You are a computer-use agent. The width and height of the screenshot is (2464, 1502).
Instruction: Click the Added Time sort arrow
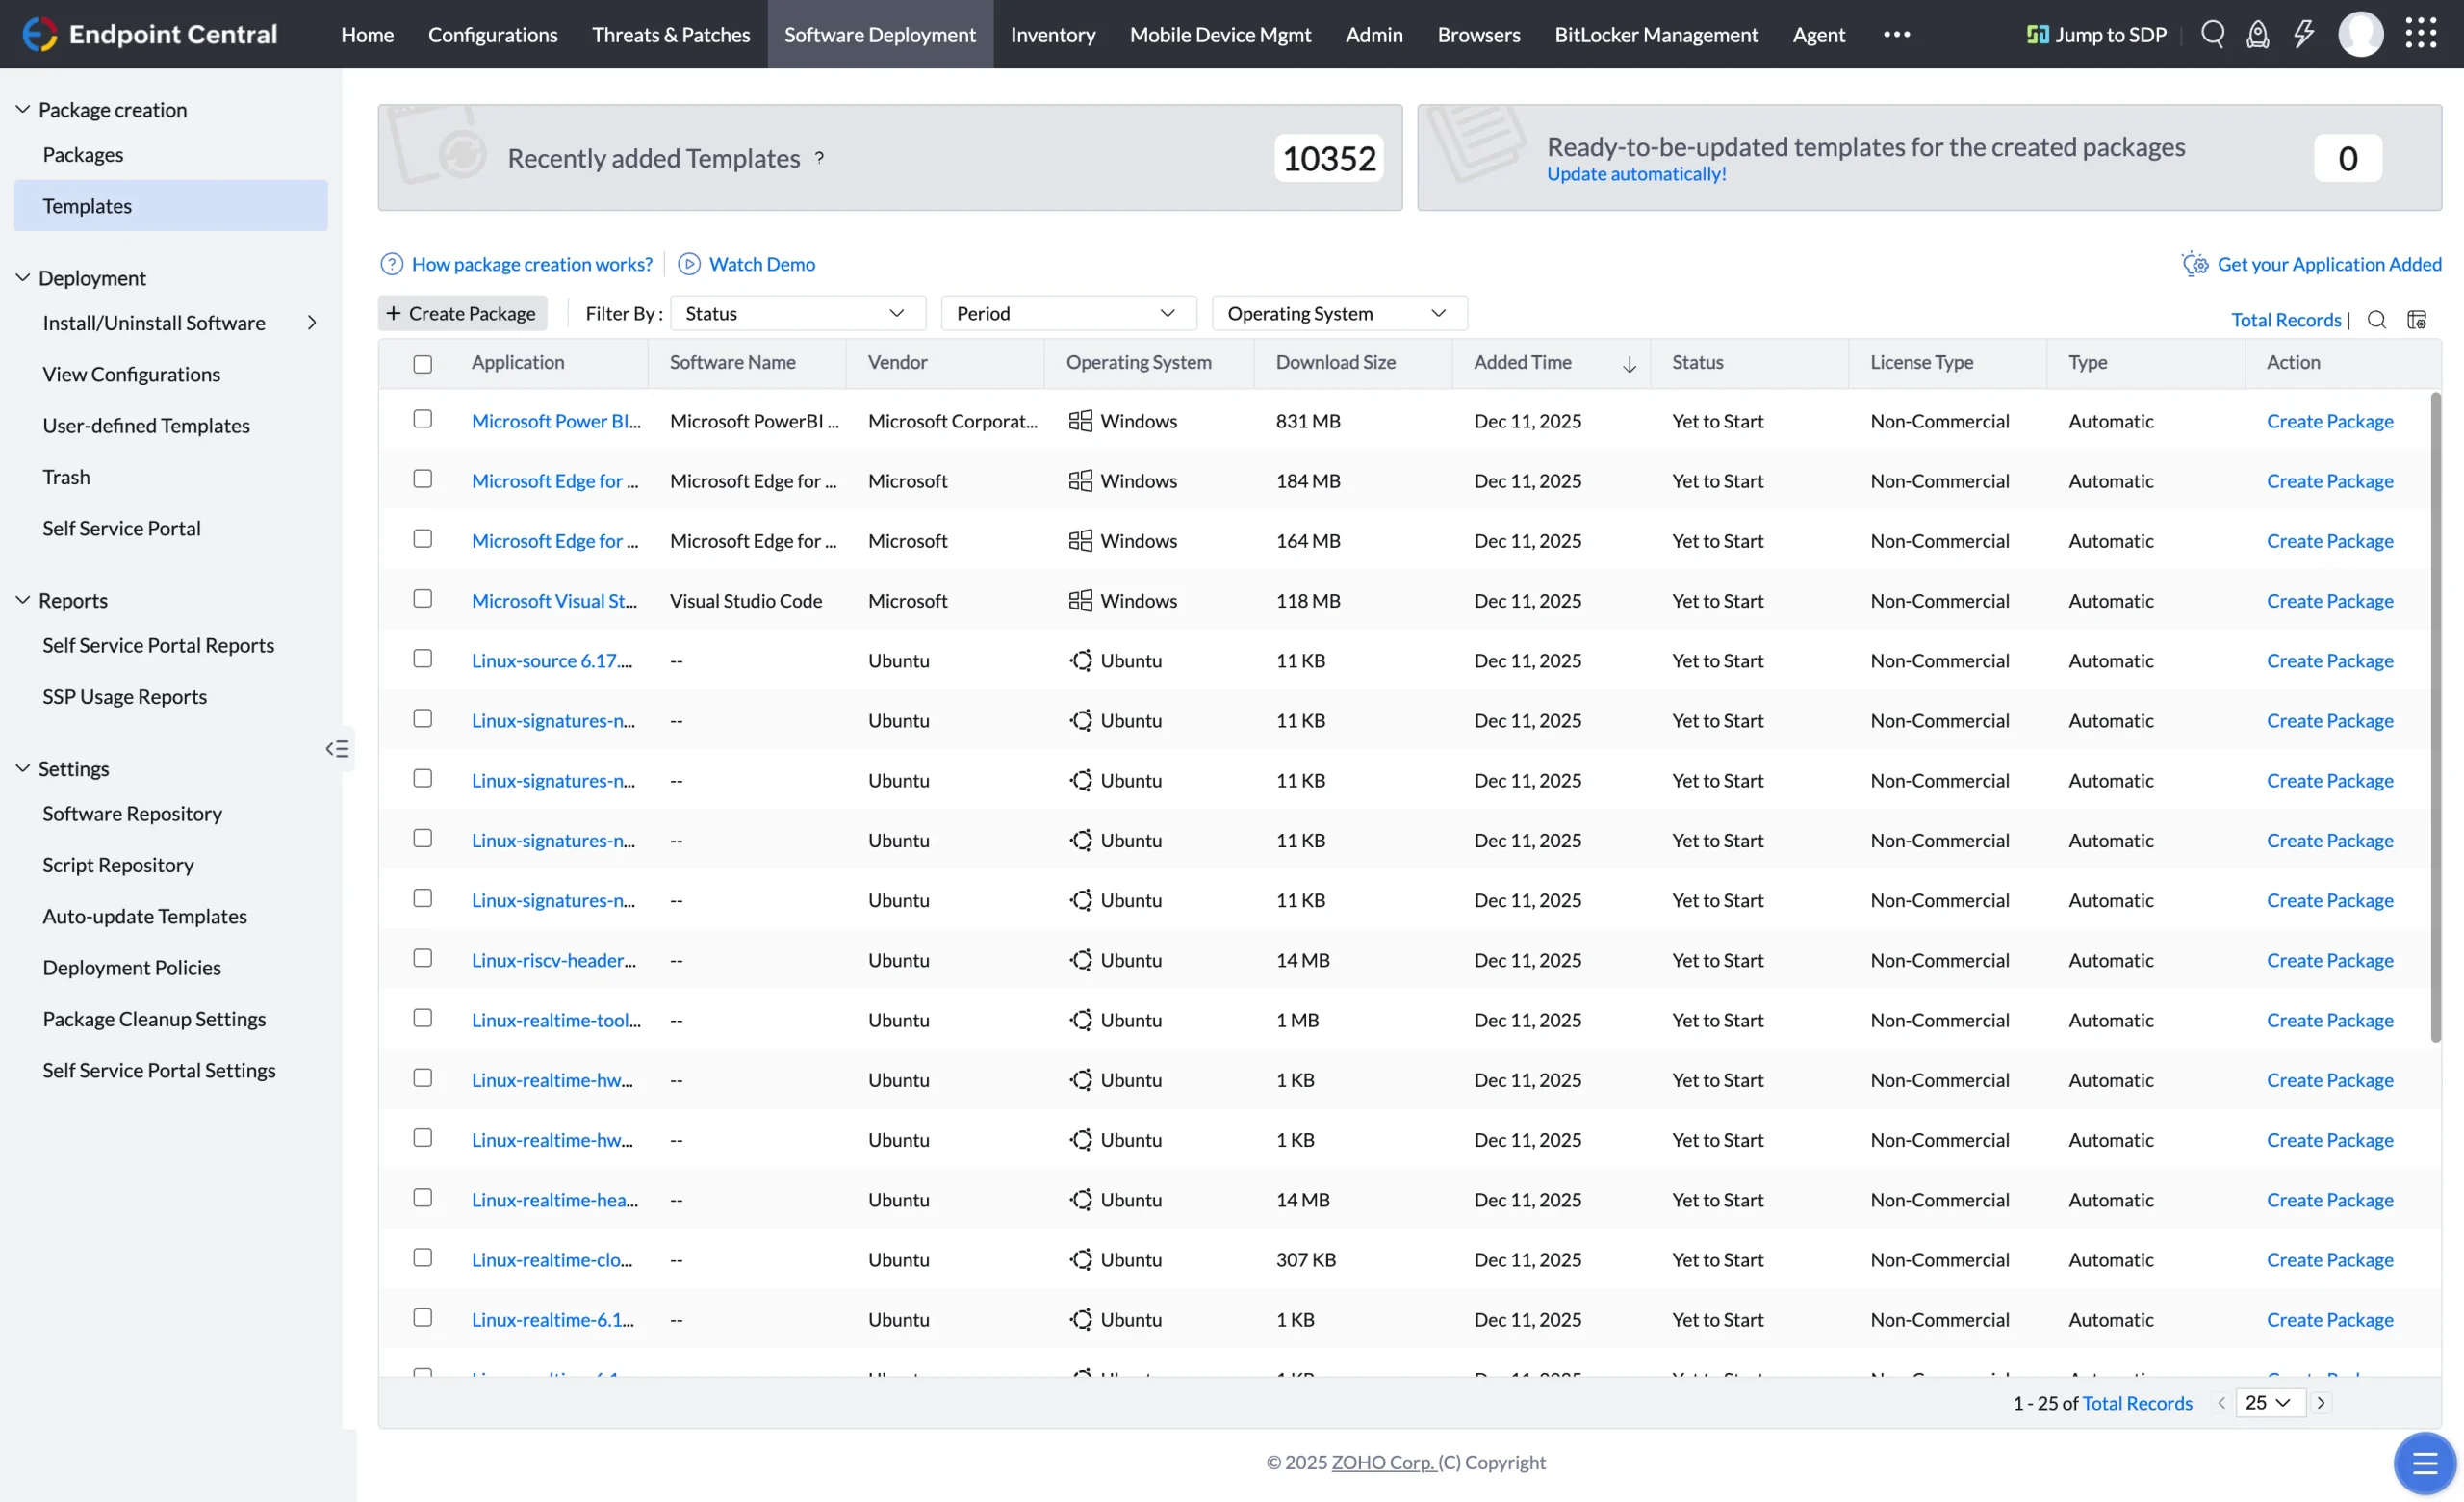[1629, 364]
